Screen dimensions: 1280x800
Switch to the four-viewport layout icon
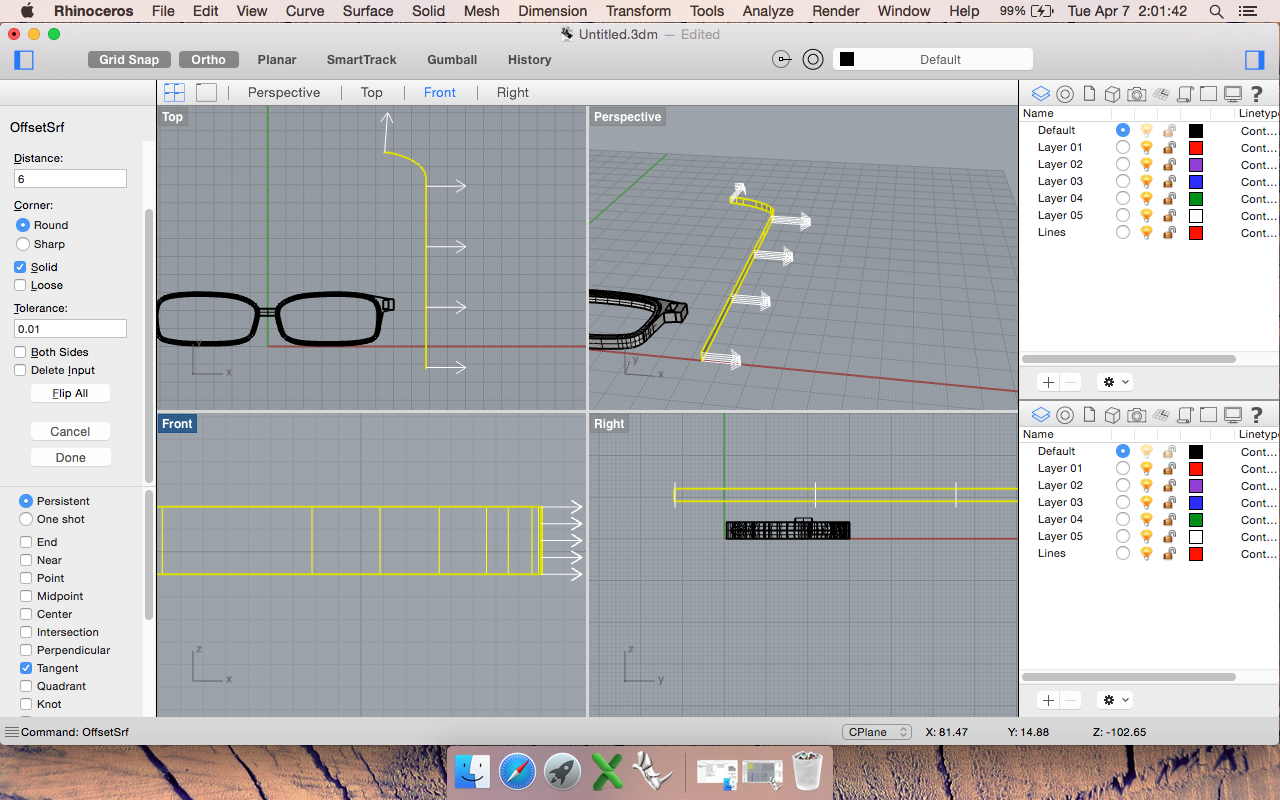[x=175, y=92]
